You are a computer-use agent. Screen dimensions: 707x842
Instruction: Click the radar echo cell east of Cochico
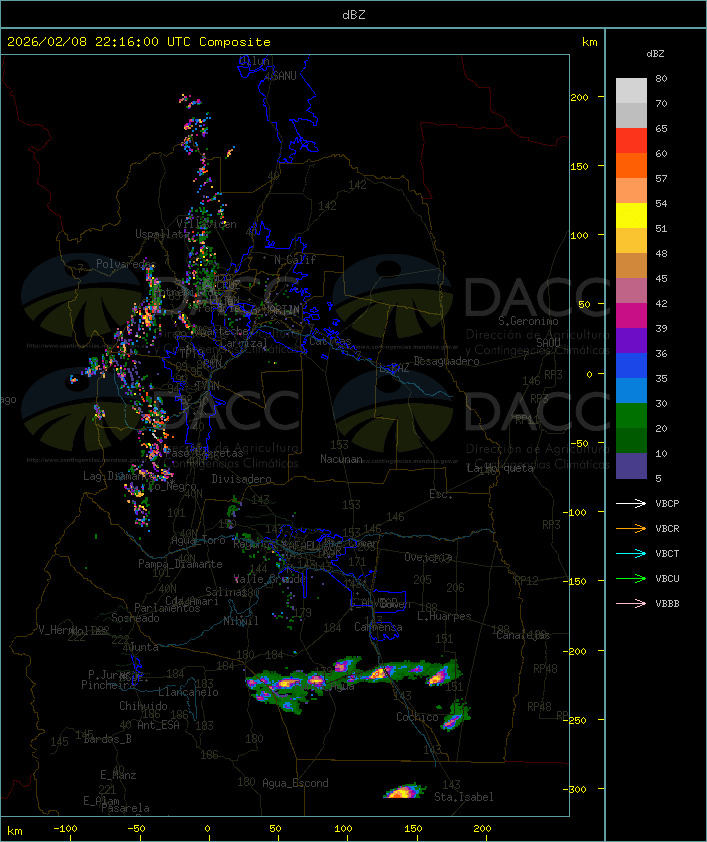pyautogui.click(x=456, y=716)
